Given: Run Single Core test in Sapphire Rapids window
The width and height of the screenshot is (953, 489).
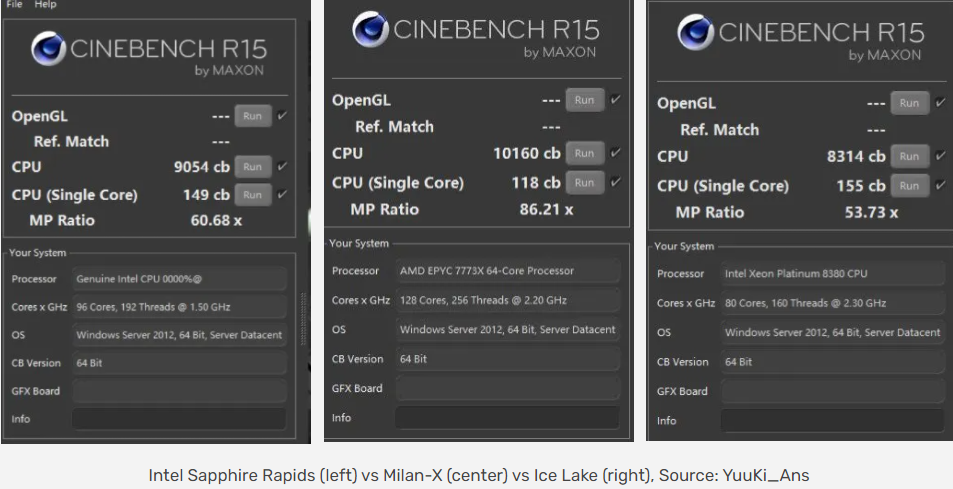Looking at the screenshot, I should 253,194.
